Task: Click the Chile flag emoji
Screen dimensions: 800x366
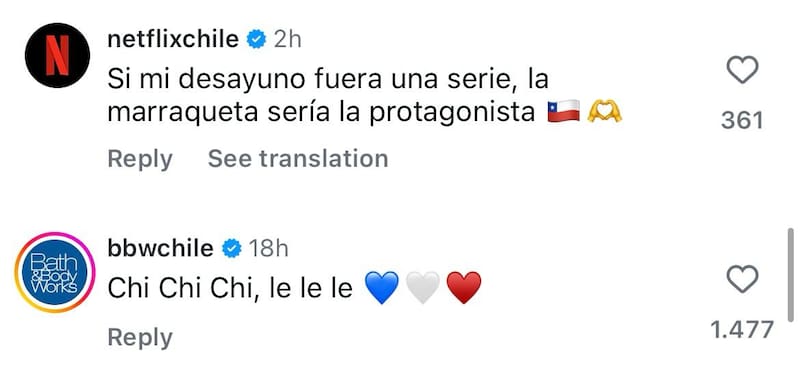Action: tap(564, 111)
